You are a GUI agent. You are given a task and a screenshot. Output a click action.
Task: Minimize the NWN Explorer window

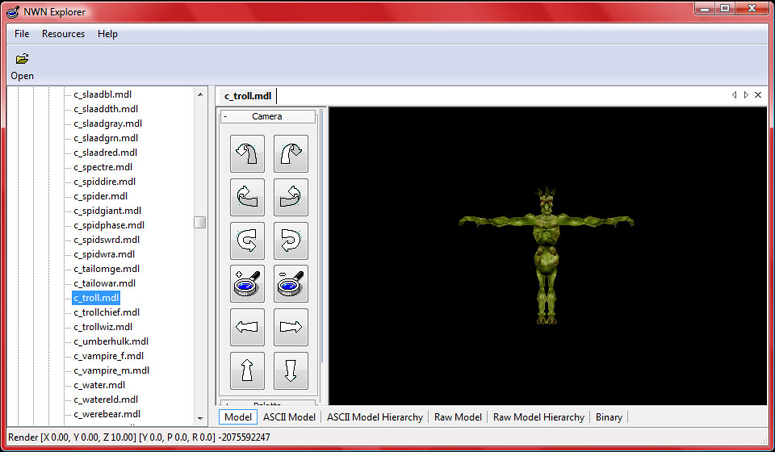[x=705, y=8]
